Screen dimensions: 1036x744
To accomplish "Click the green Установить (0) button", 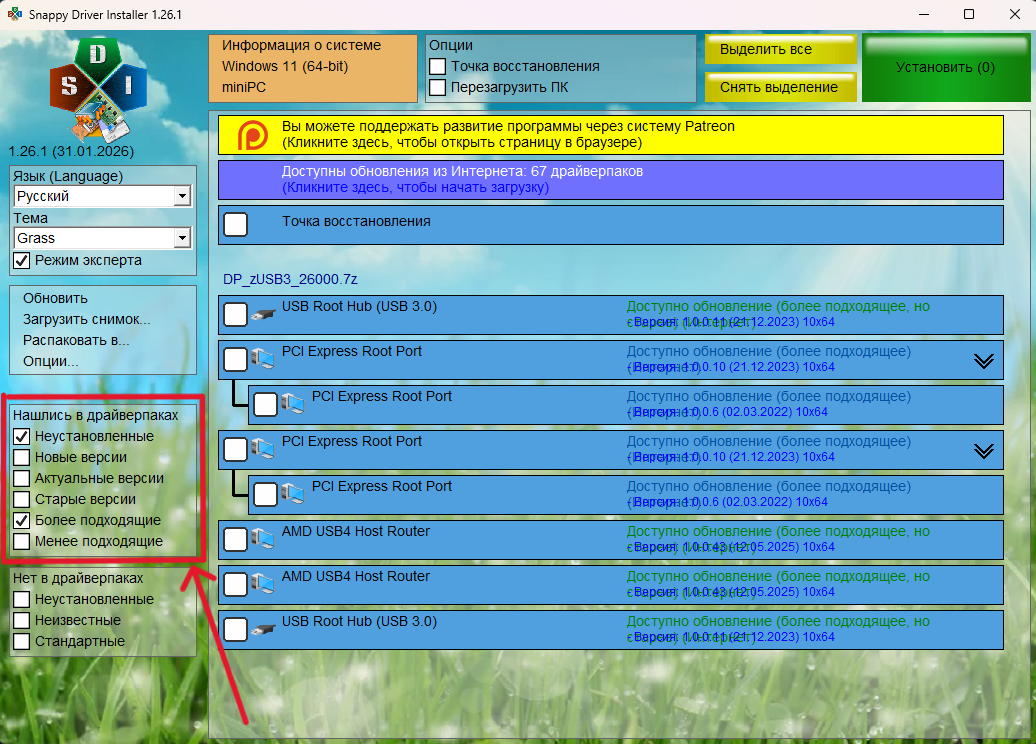I will 945,67.
